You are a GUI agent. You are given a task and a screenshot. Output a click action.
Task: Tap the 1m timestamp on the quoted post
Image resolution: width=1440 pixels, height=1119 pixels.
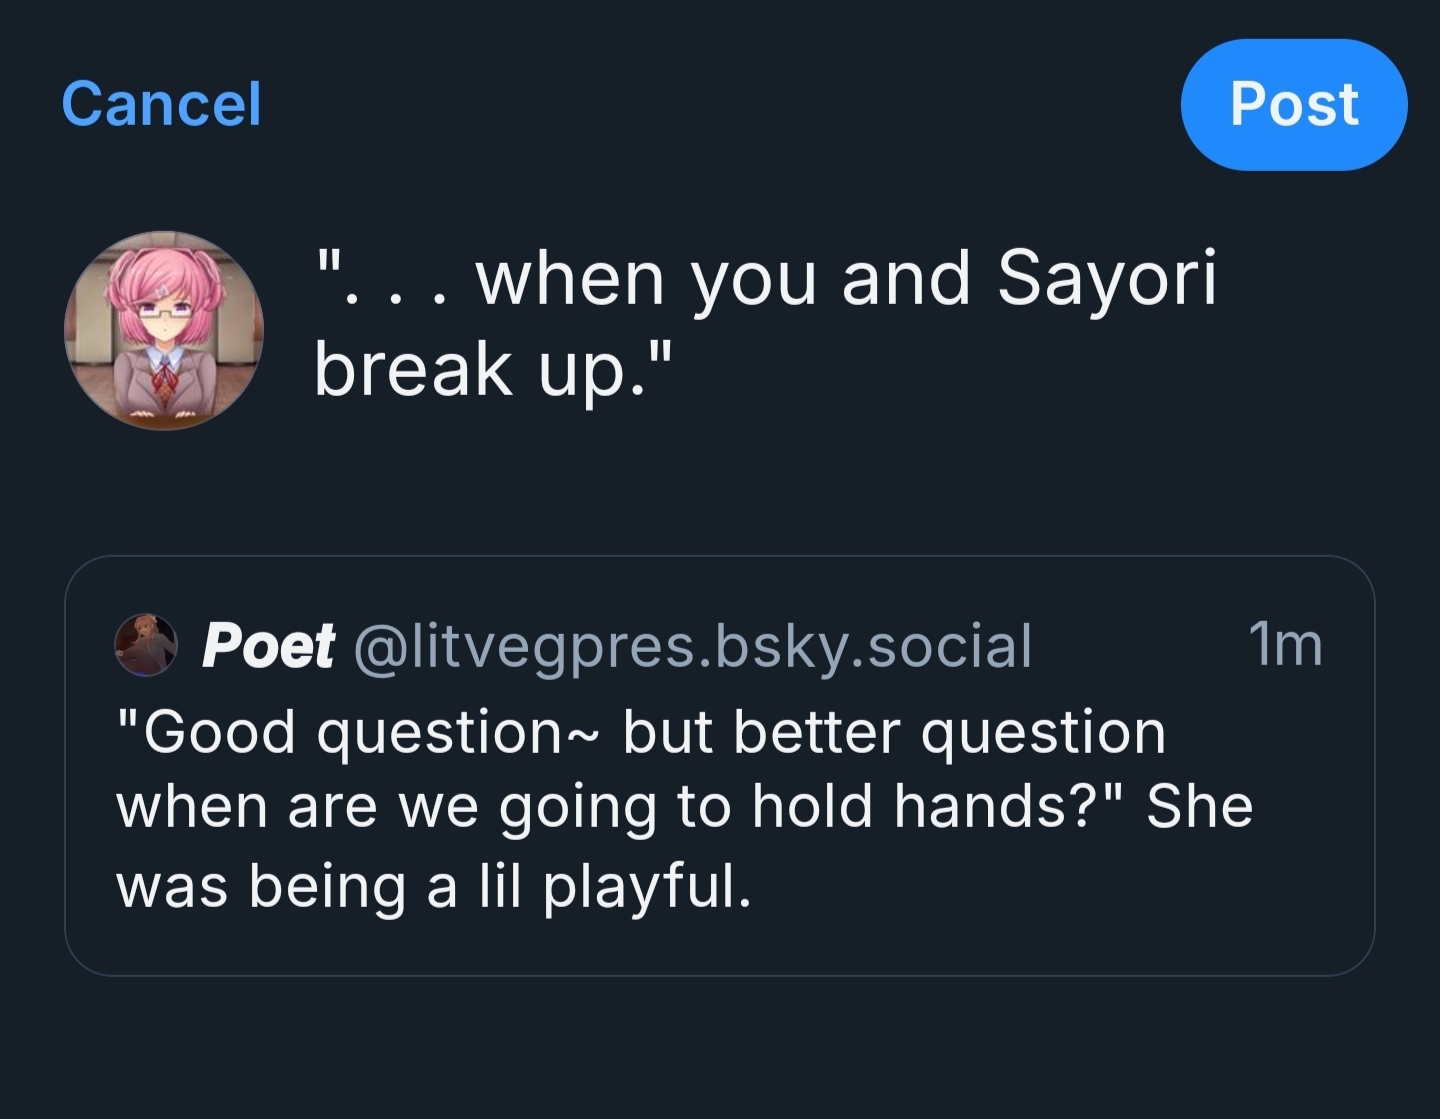coord(1285,643)
